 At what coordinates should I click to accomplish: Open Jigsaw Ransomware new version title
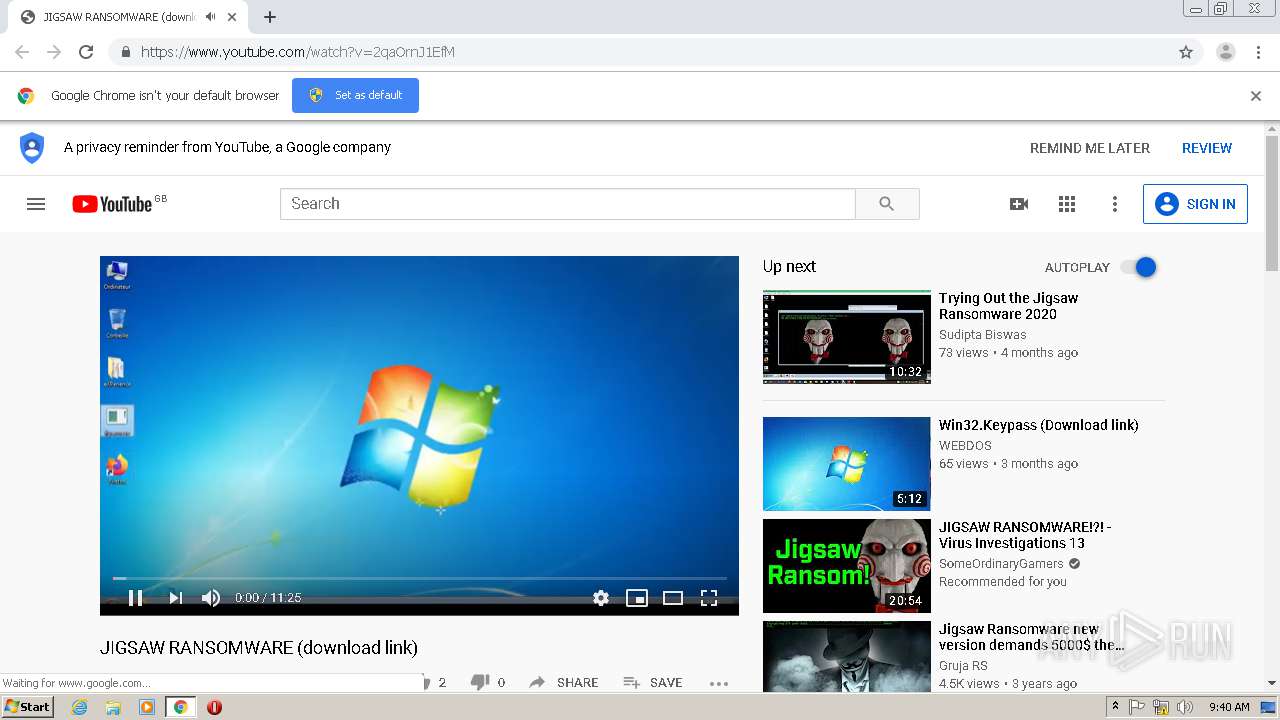(1032, 637)
